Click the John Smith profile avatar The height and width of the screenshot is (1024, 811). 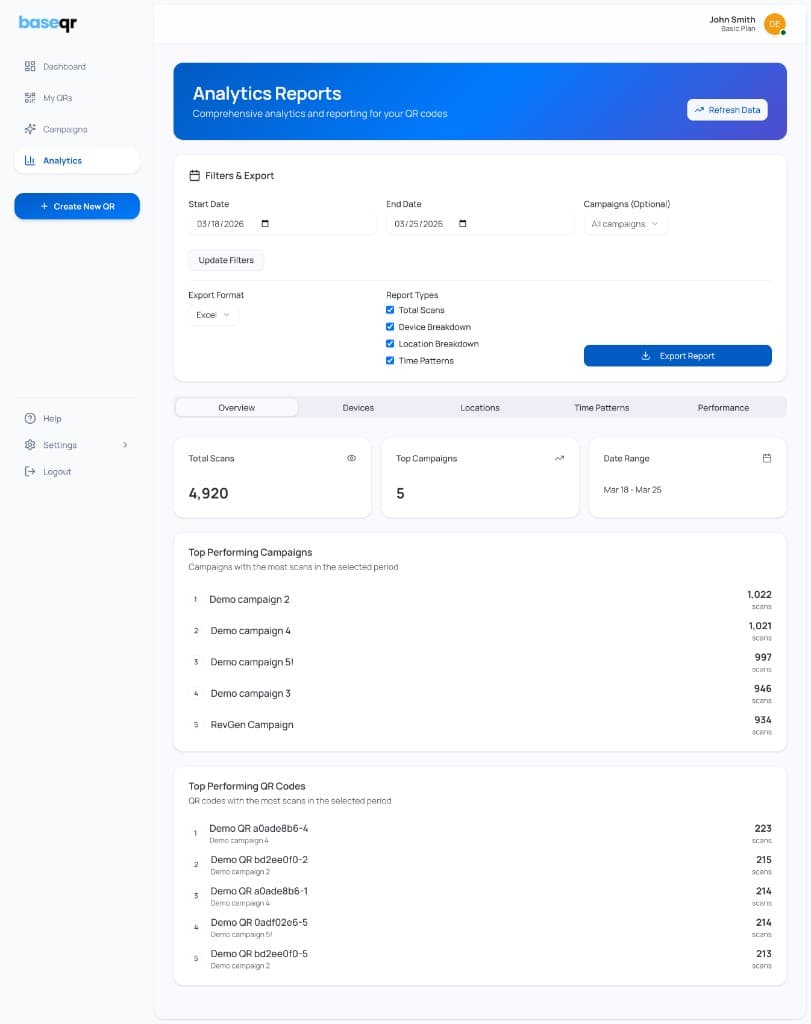[x=773, y=23]
